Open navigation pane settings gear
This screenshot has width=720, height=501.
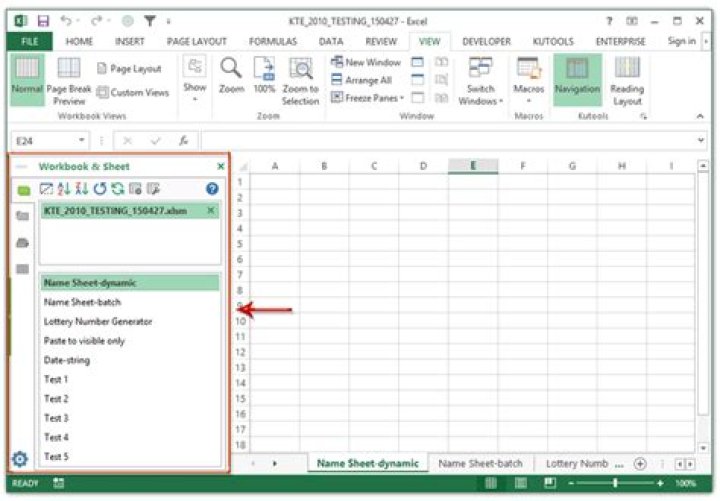(21, 459)
